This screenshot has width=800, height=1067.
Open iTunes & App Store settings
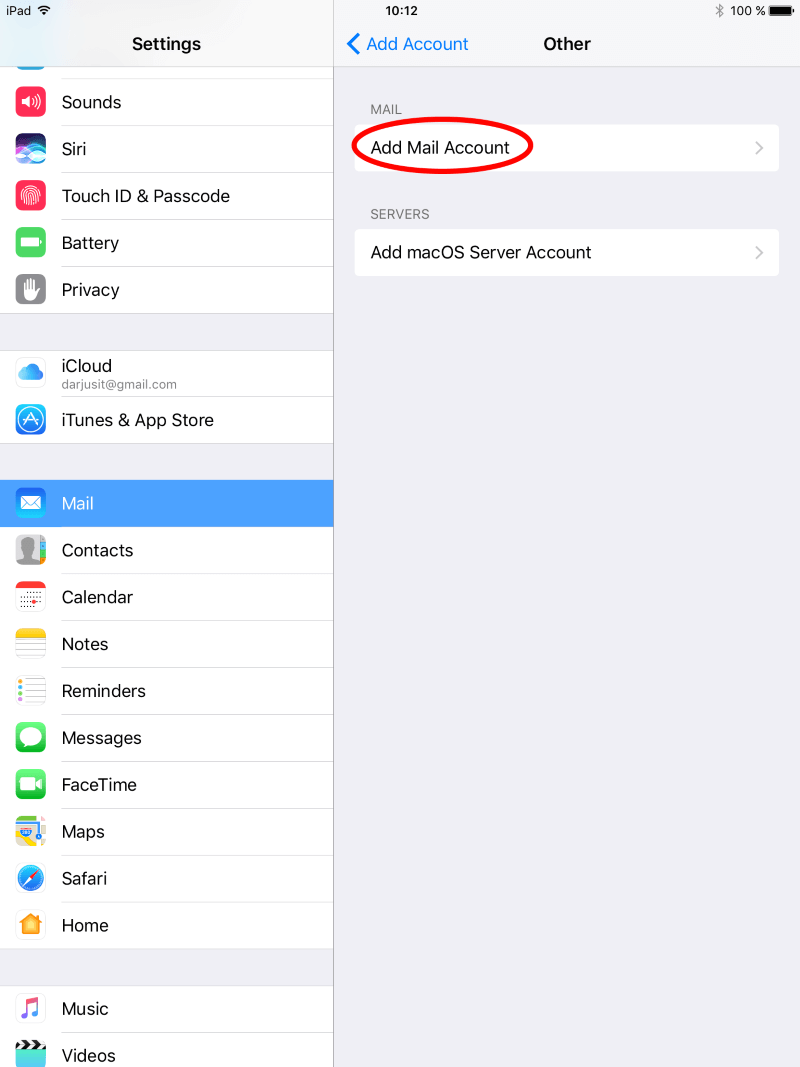(x=167, y=421)
